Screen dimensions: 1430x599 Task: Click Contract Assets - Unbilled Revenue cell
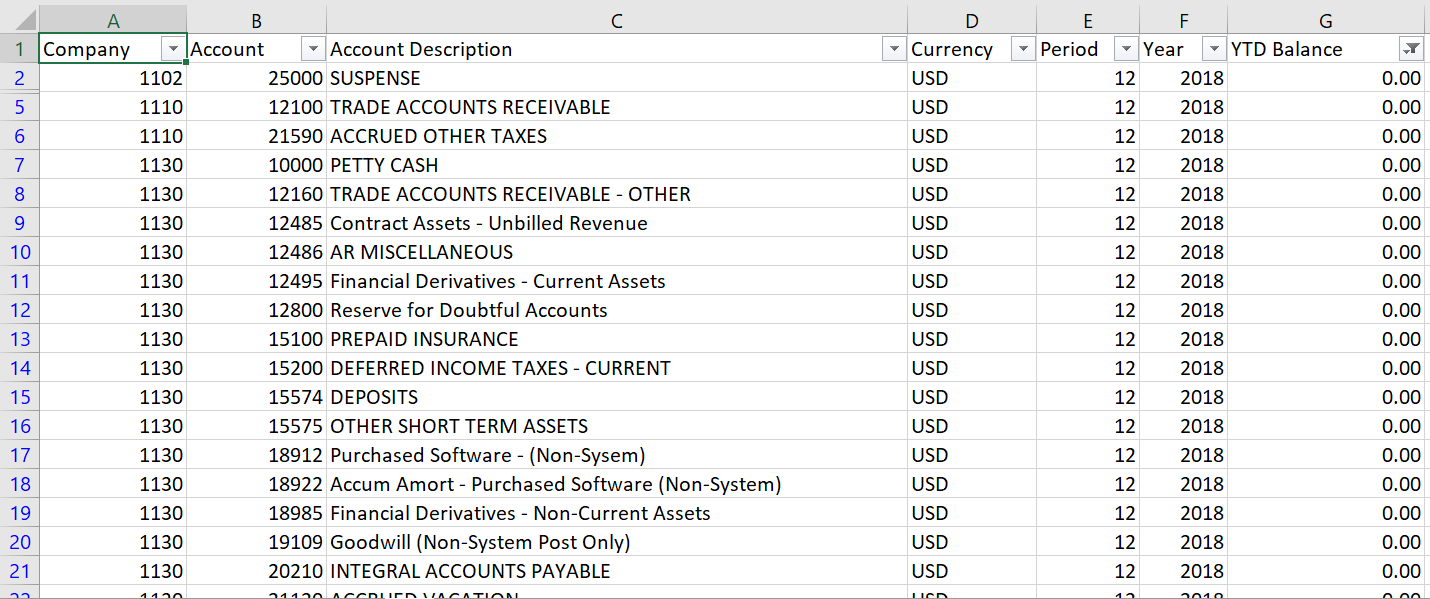point(617,223)
